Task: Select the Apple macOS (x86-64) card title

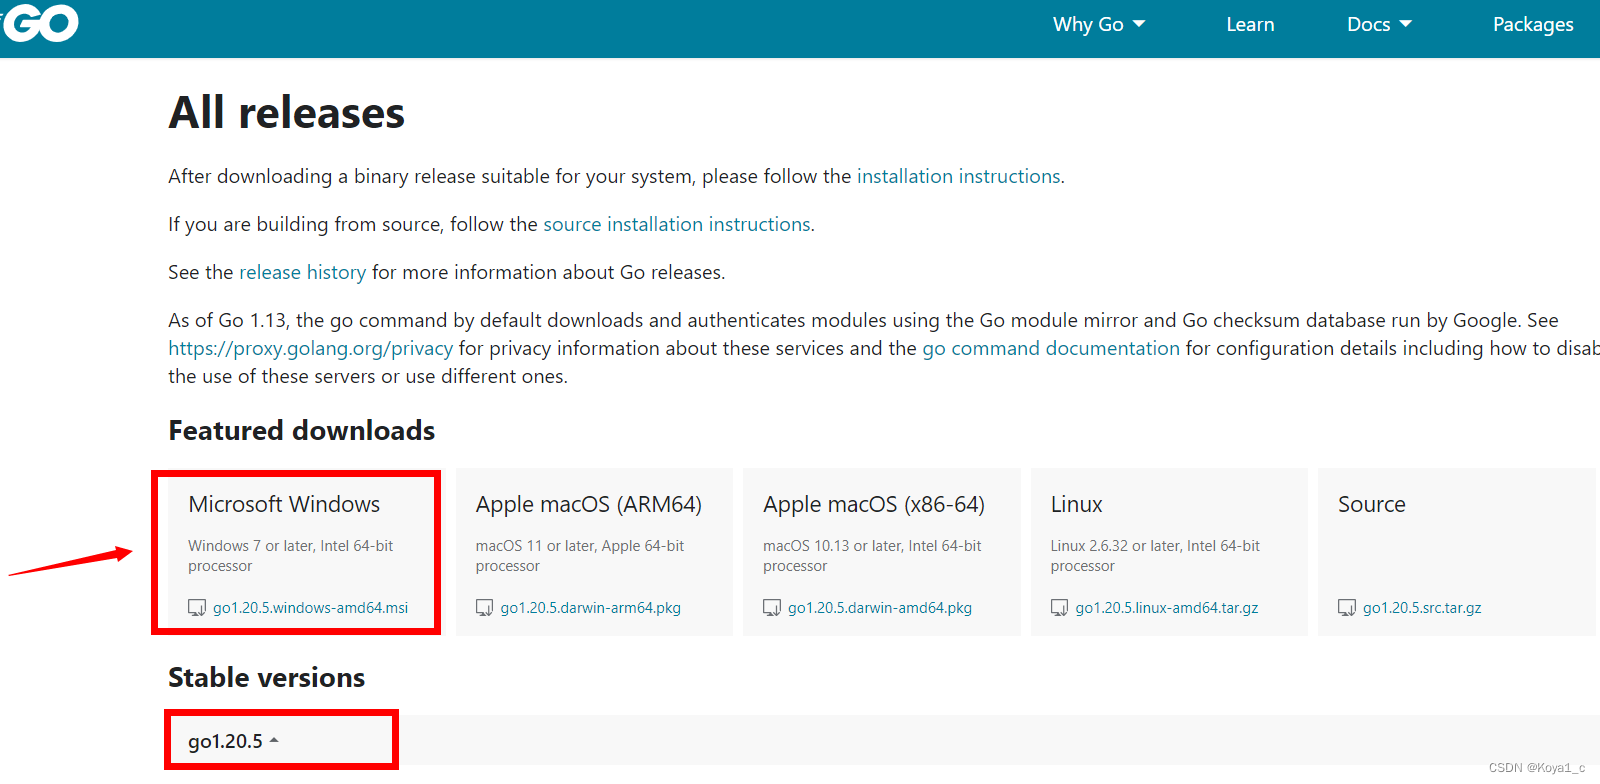Action: 873,504
